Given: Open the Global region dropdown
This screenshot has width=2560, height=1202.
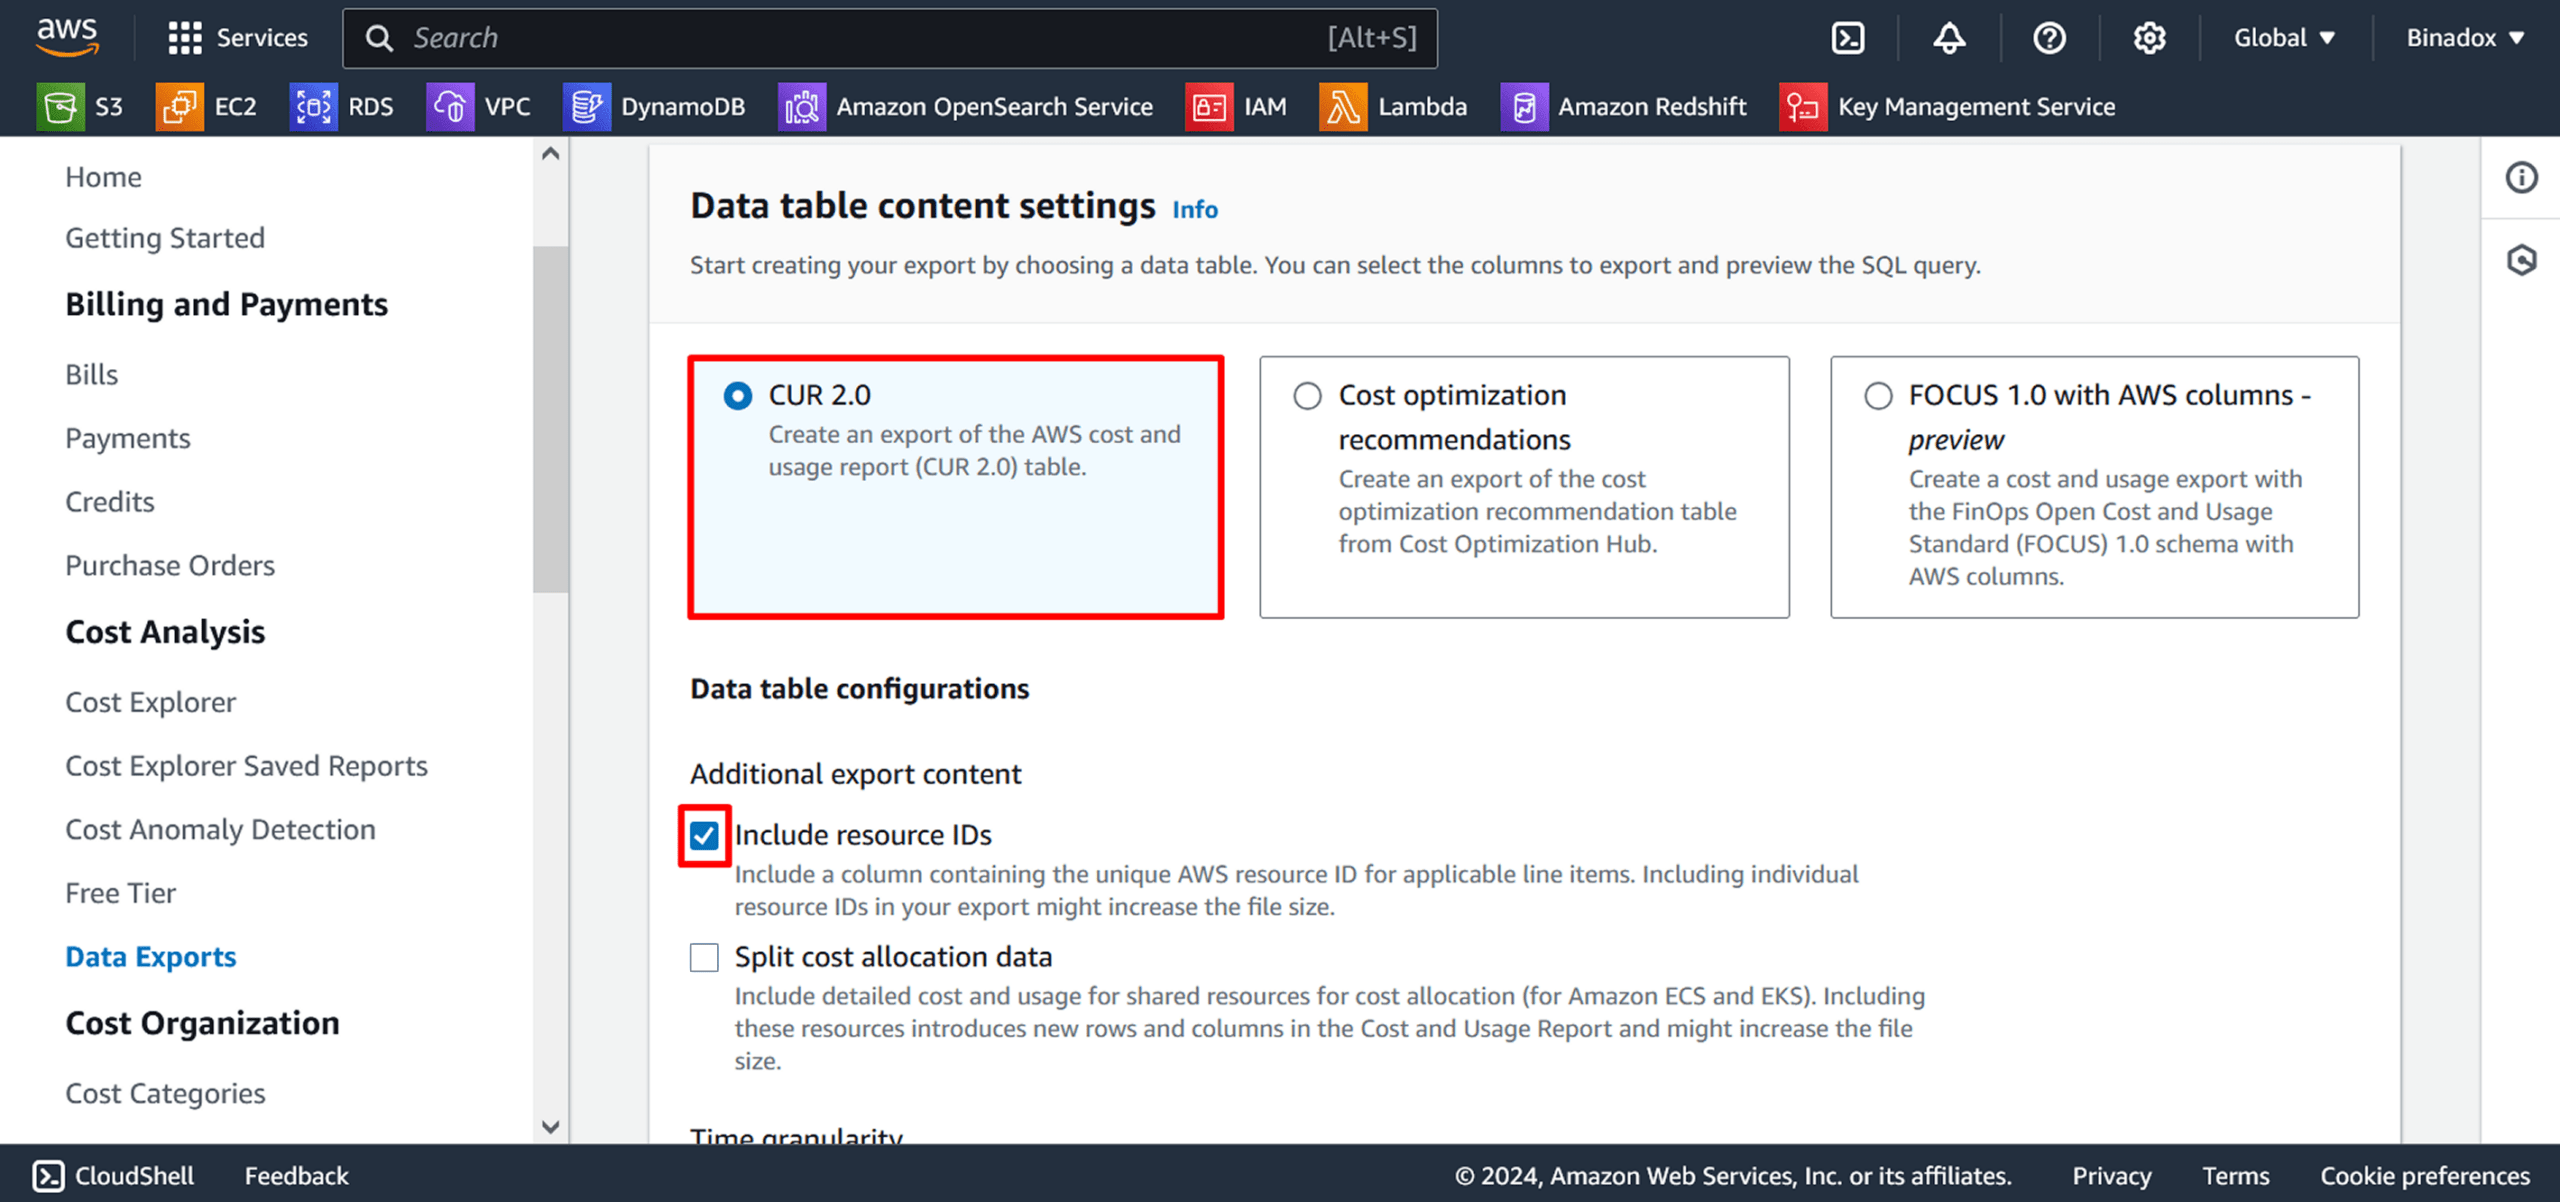Looking at the screenshot, I should [x=2283, y=37].
